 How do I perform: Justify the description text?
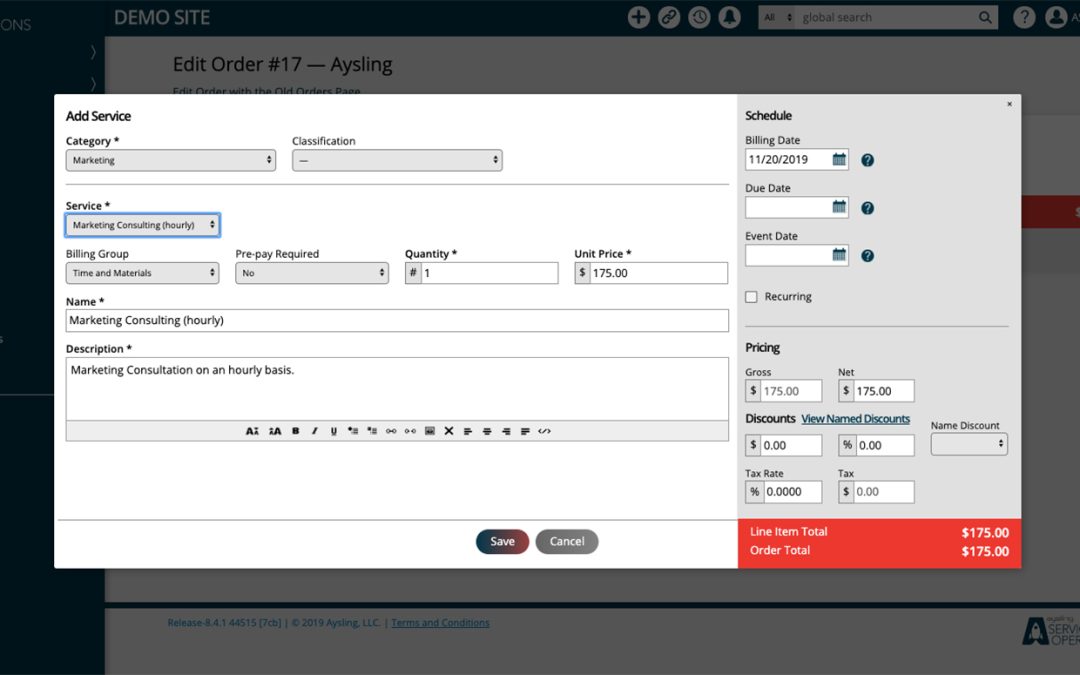coord(525,431)
